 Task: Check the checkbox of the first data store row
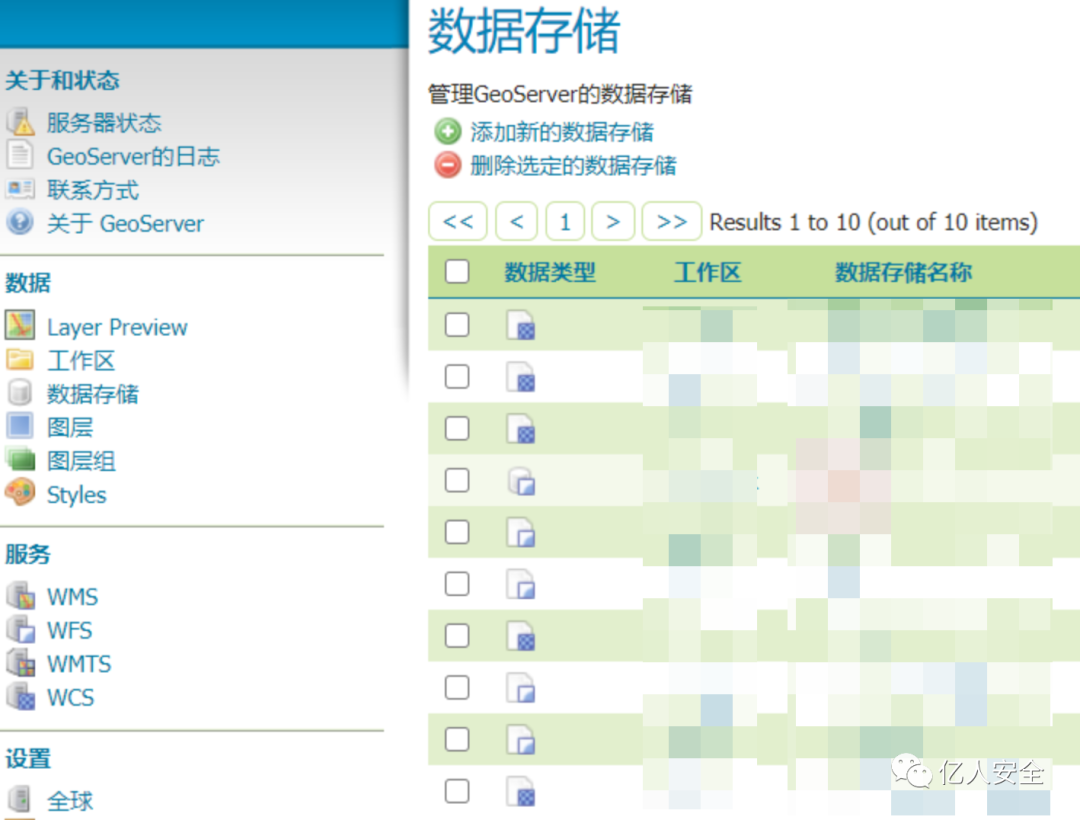coord(457,323)
